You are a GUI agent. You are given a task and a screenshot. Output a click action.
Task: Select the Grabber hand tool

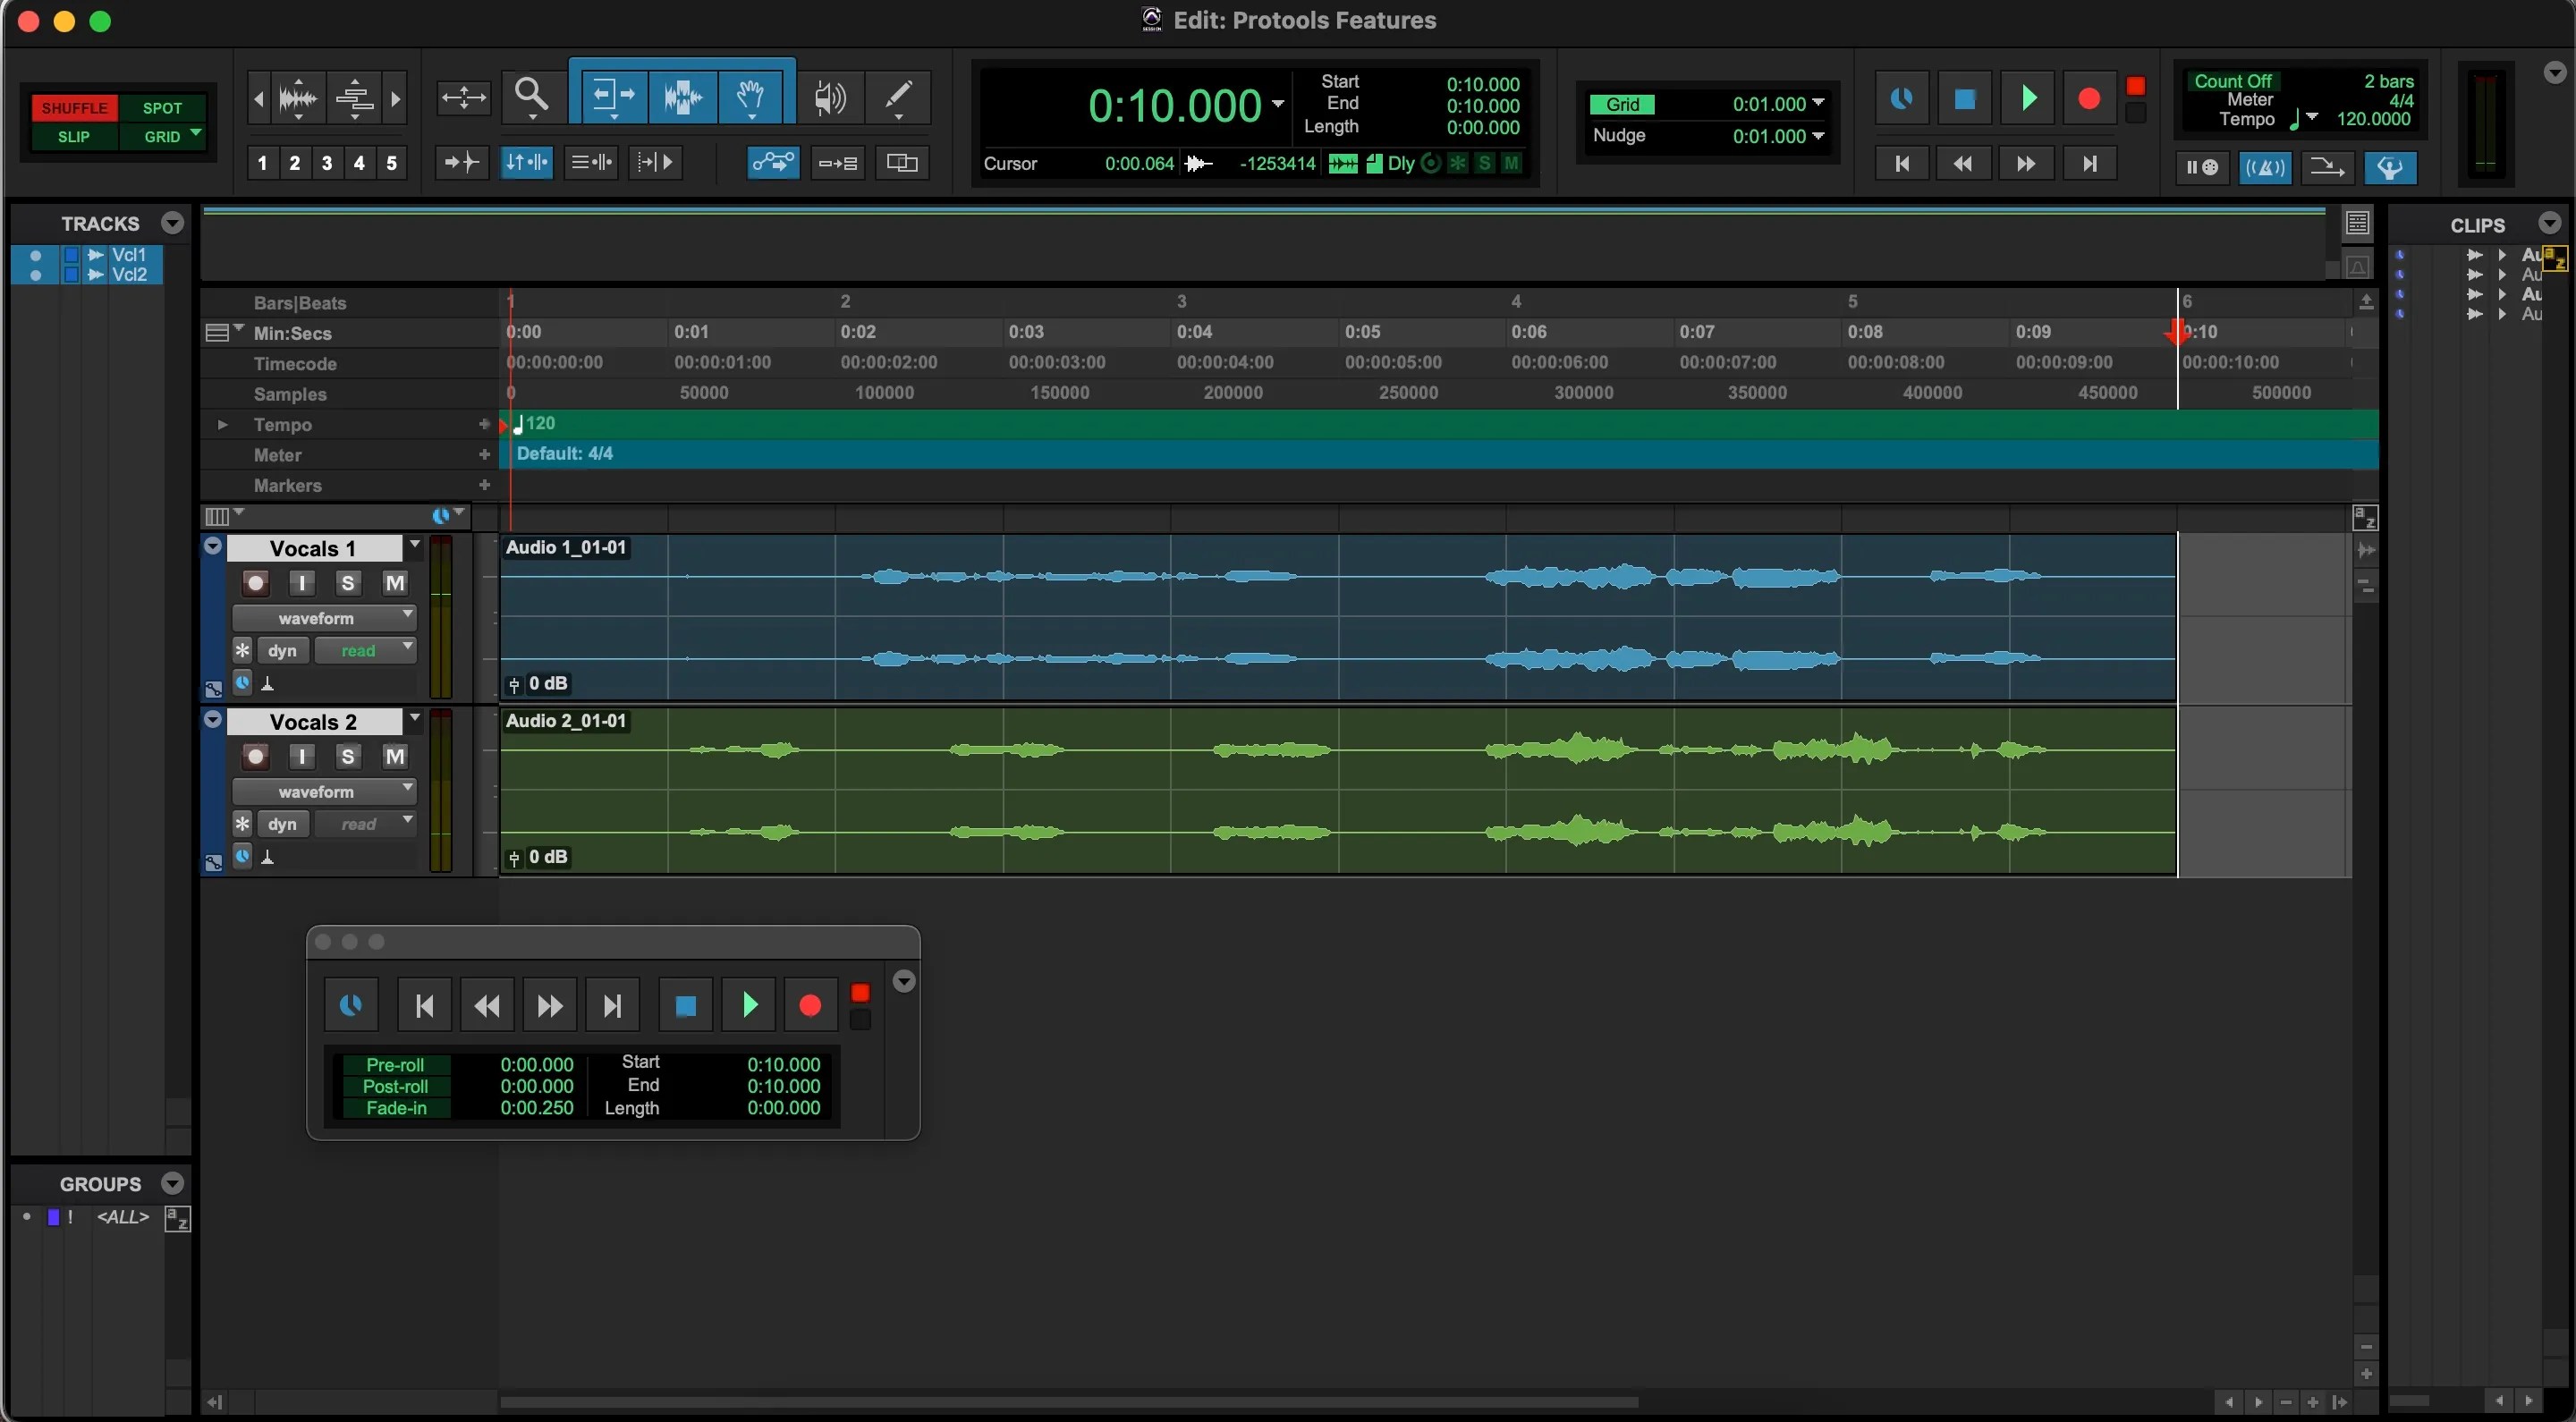pos(751,97)
